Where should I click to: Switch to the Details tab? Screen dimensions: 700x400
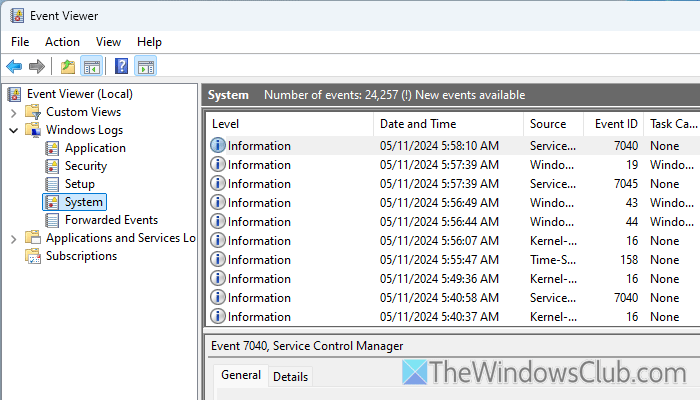(290, 377)
